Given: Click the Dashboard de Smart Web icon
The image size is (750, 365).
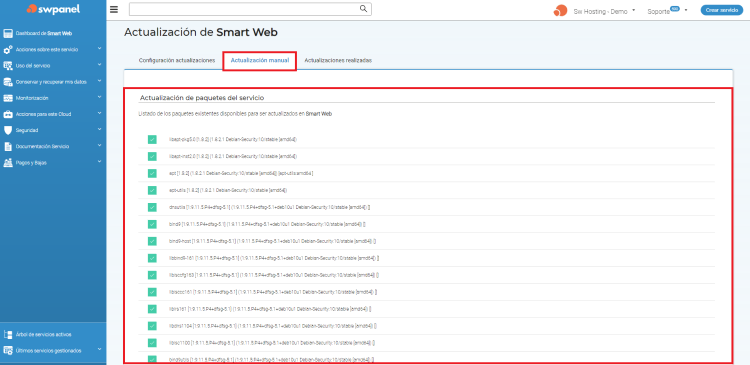Looking at the screenshot, I should (x=8, y=33).
